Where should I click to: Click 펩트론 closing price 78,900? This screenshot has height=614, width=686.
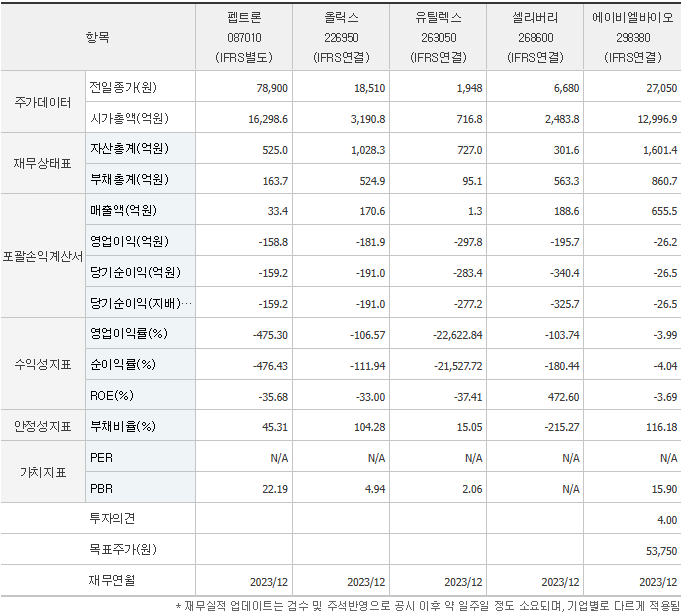pyautogui.click(x=272, y=88)
